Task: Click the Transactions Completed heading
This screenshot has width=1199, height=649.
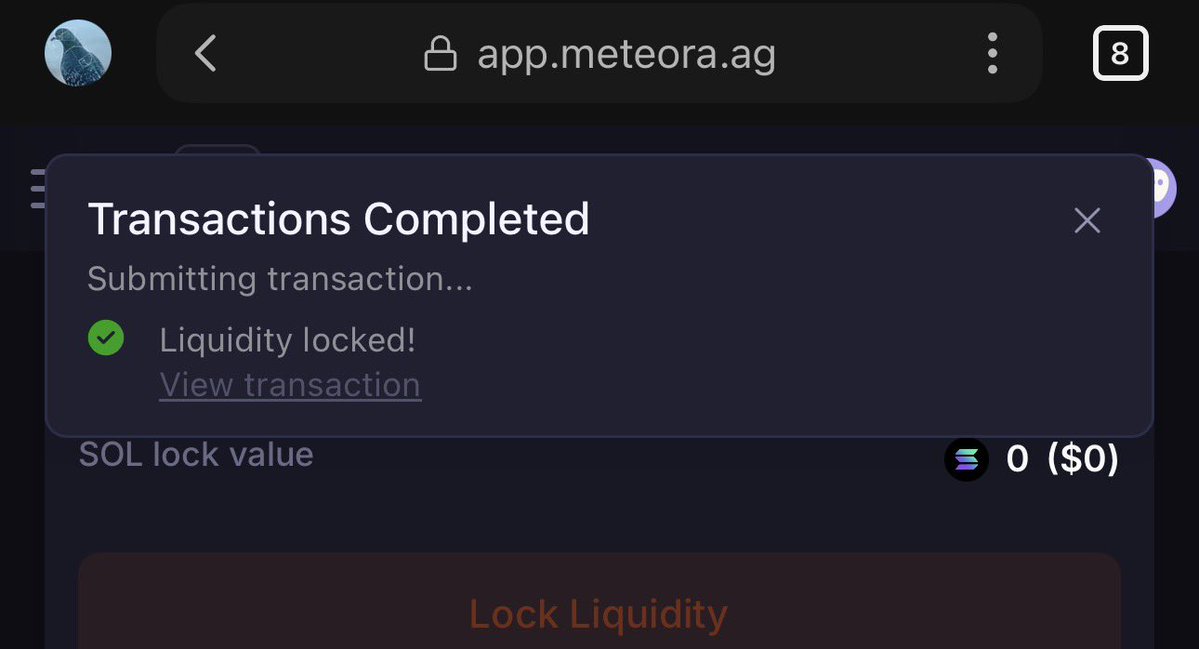Action: 338,219
